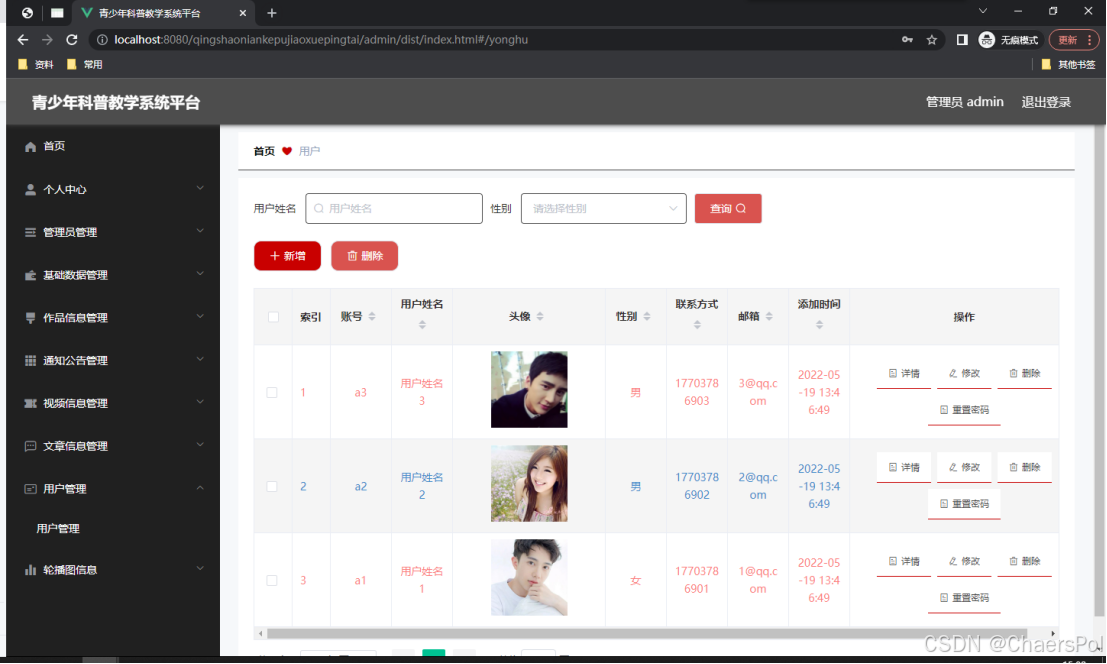Click the table's horizontal scrollbar
This screenshot has height=664, width=1107.
click(647, 634)
